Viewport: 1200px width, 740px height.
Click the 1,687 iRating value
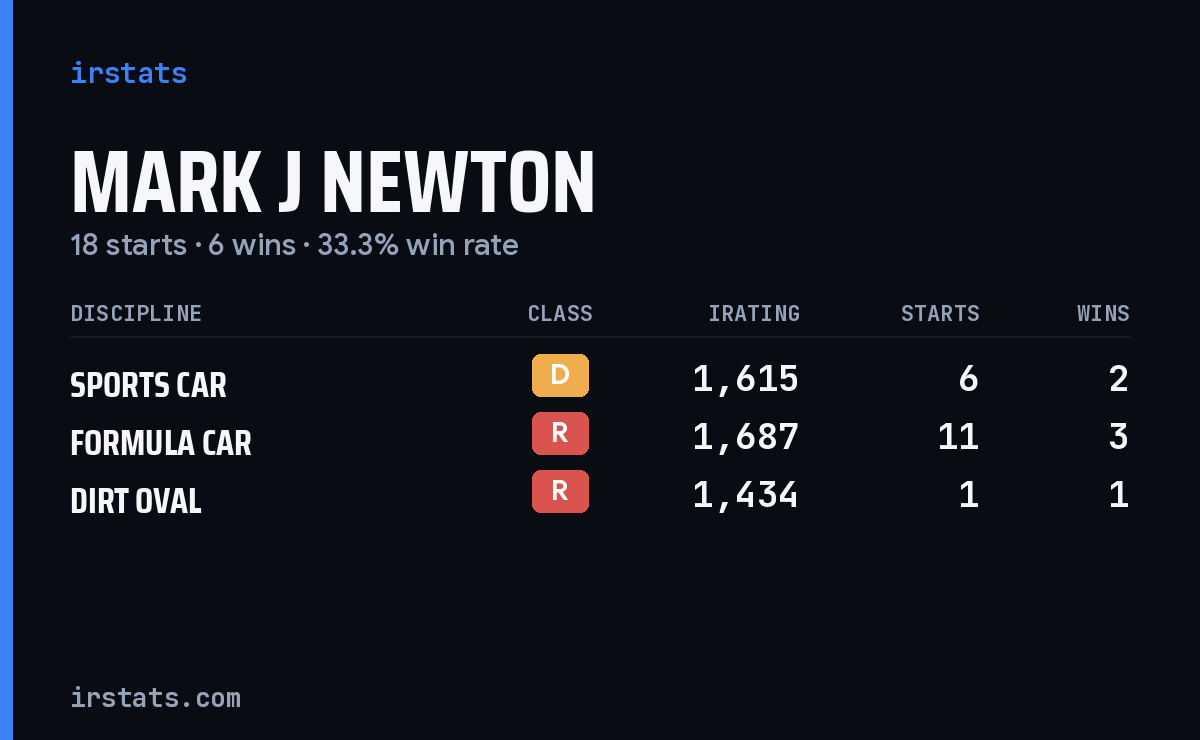746,437
